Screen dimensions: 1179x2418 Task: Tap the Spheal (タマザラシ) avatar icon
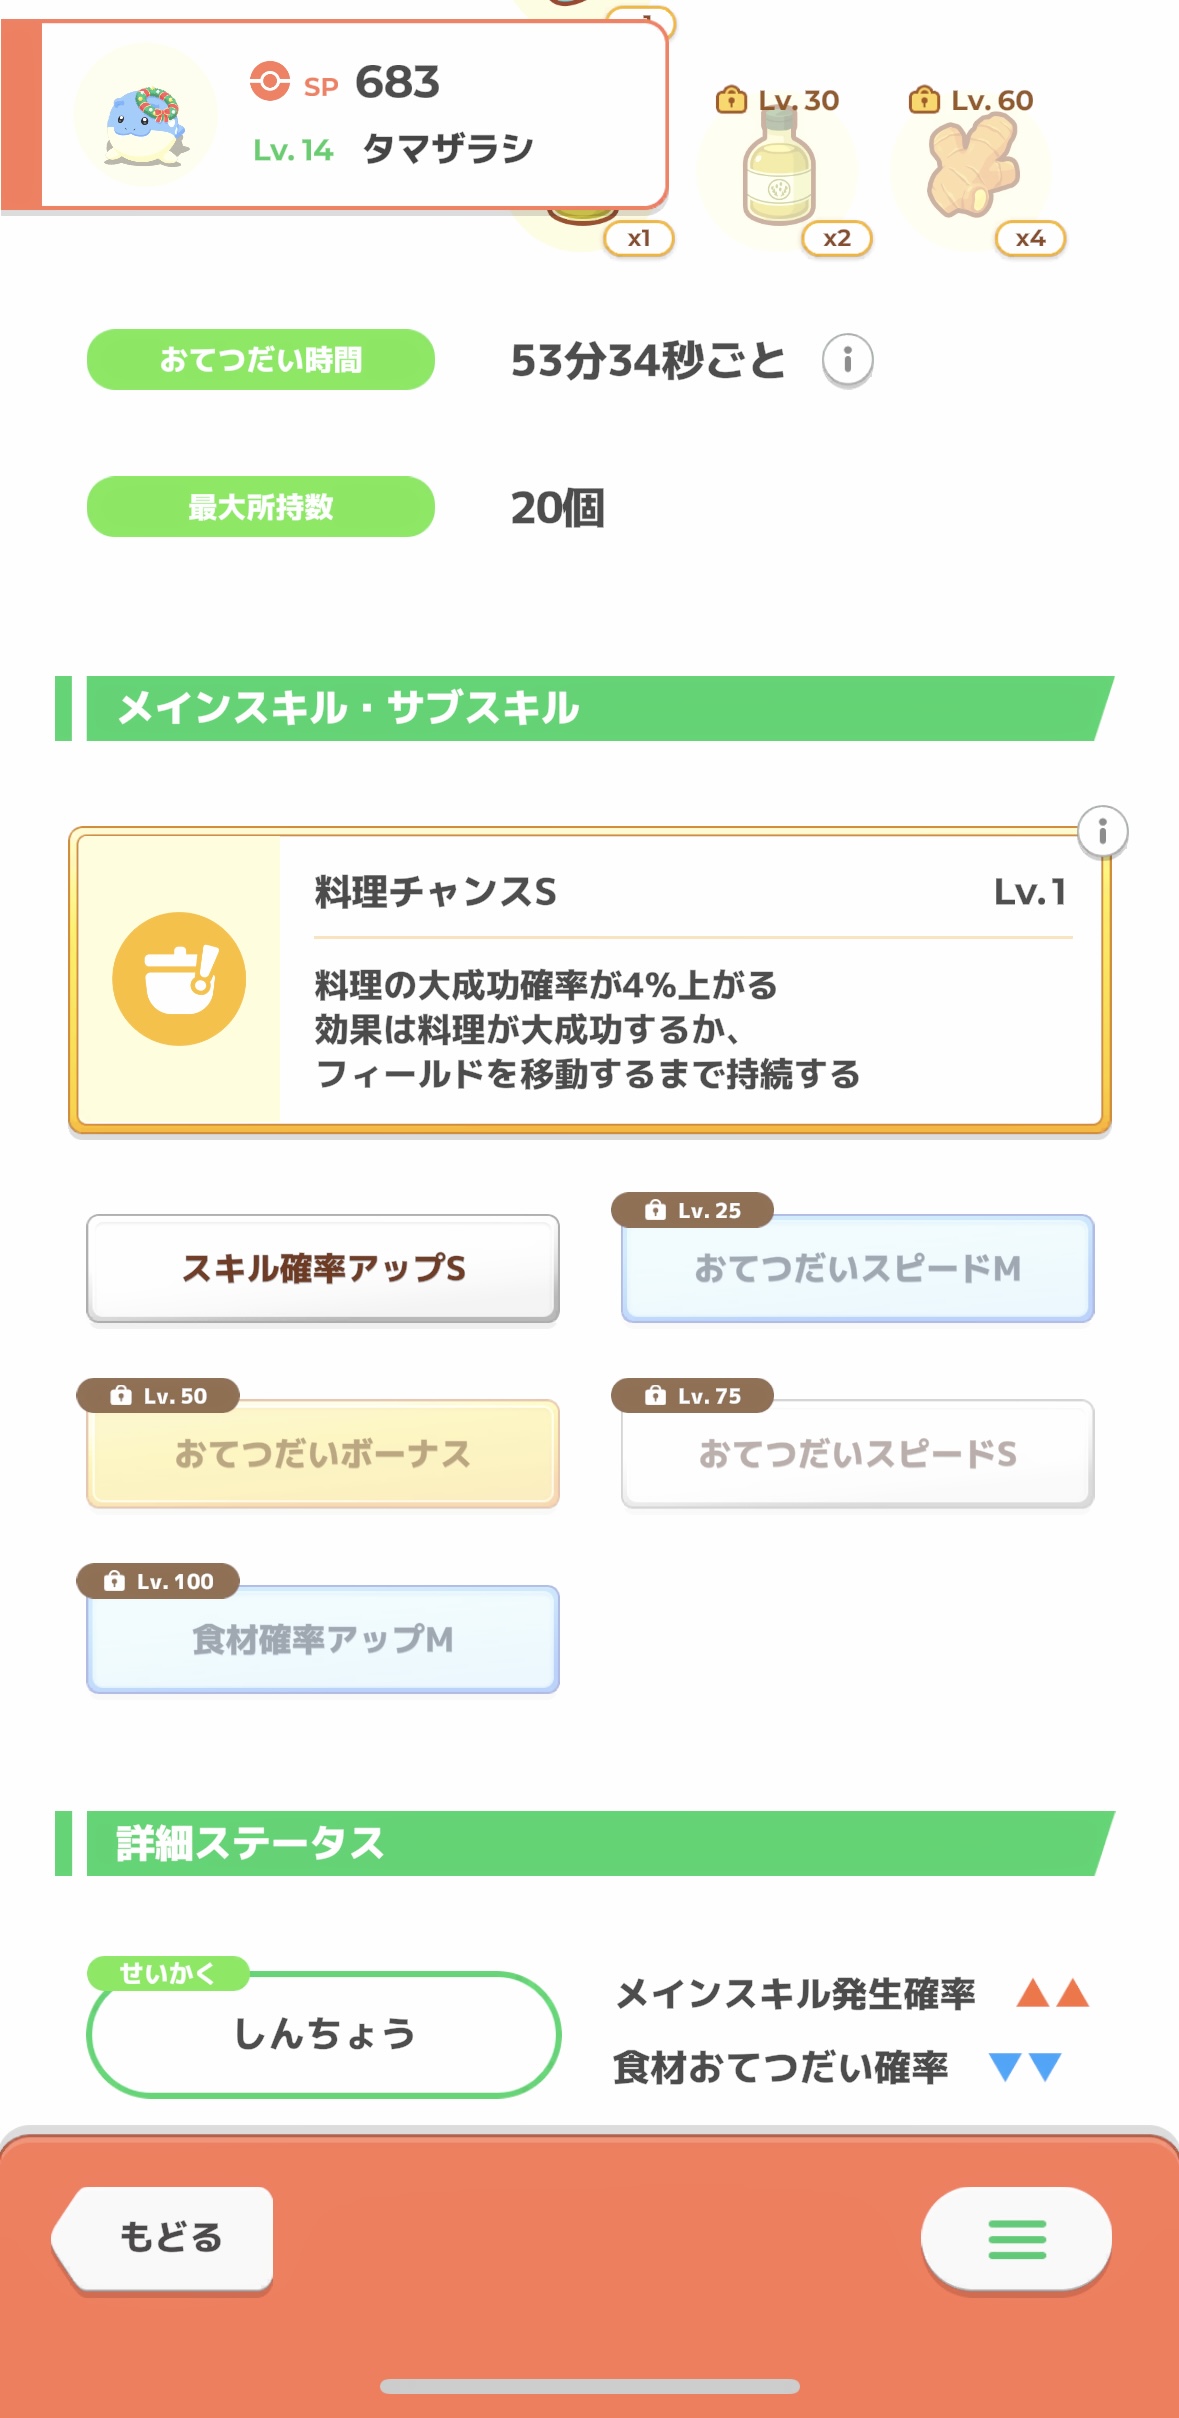click(146, 116)
